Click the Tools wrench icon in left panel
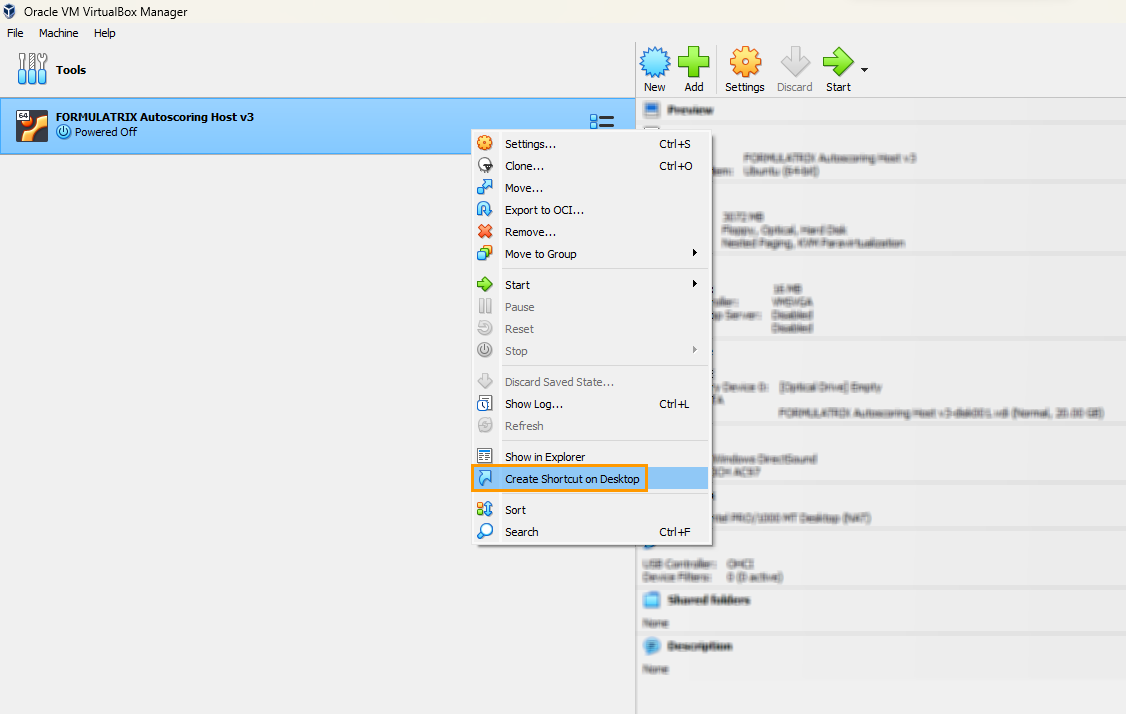Image resolution: width=1126 pixels, height=714 pixels. 32,70
